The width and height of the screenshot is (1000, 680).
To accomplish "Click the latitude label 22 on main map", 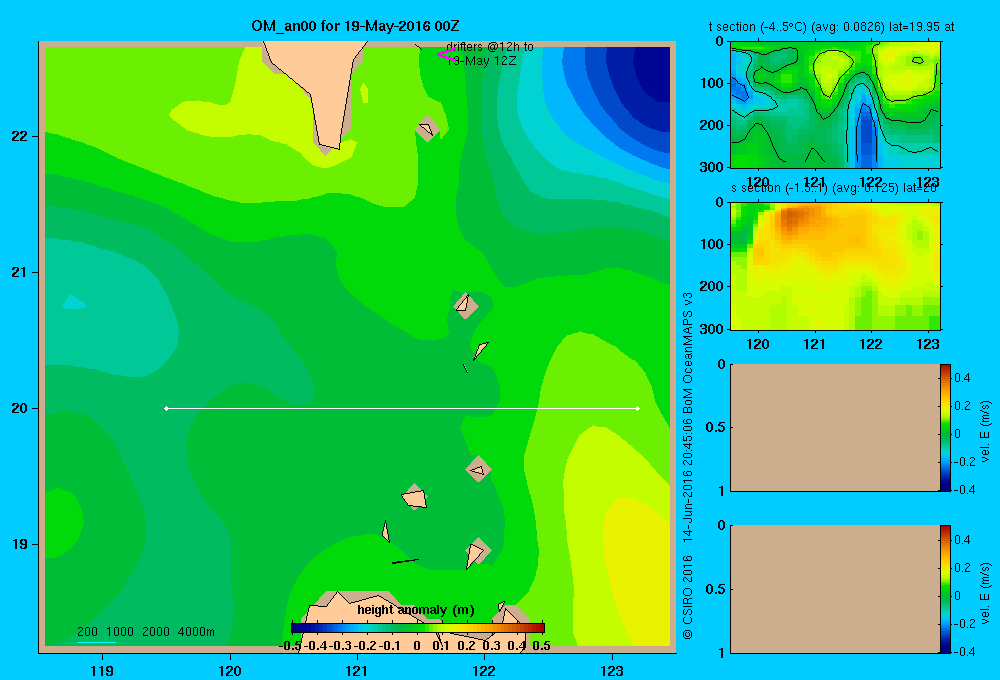I will 20,136.
